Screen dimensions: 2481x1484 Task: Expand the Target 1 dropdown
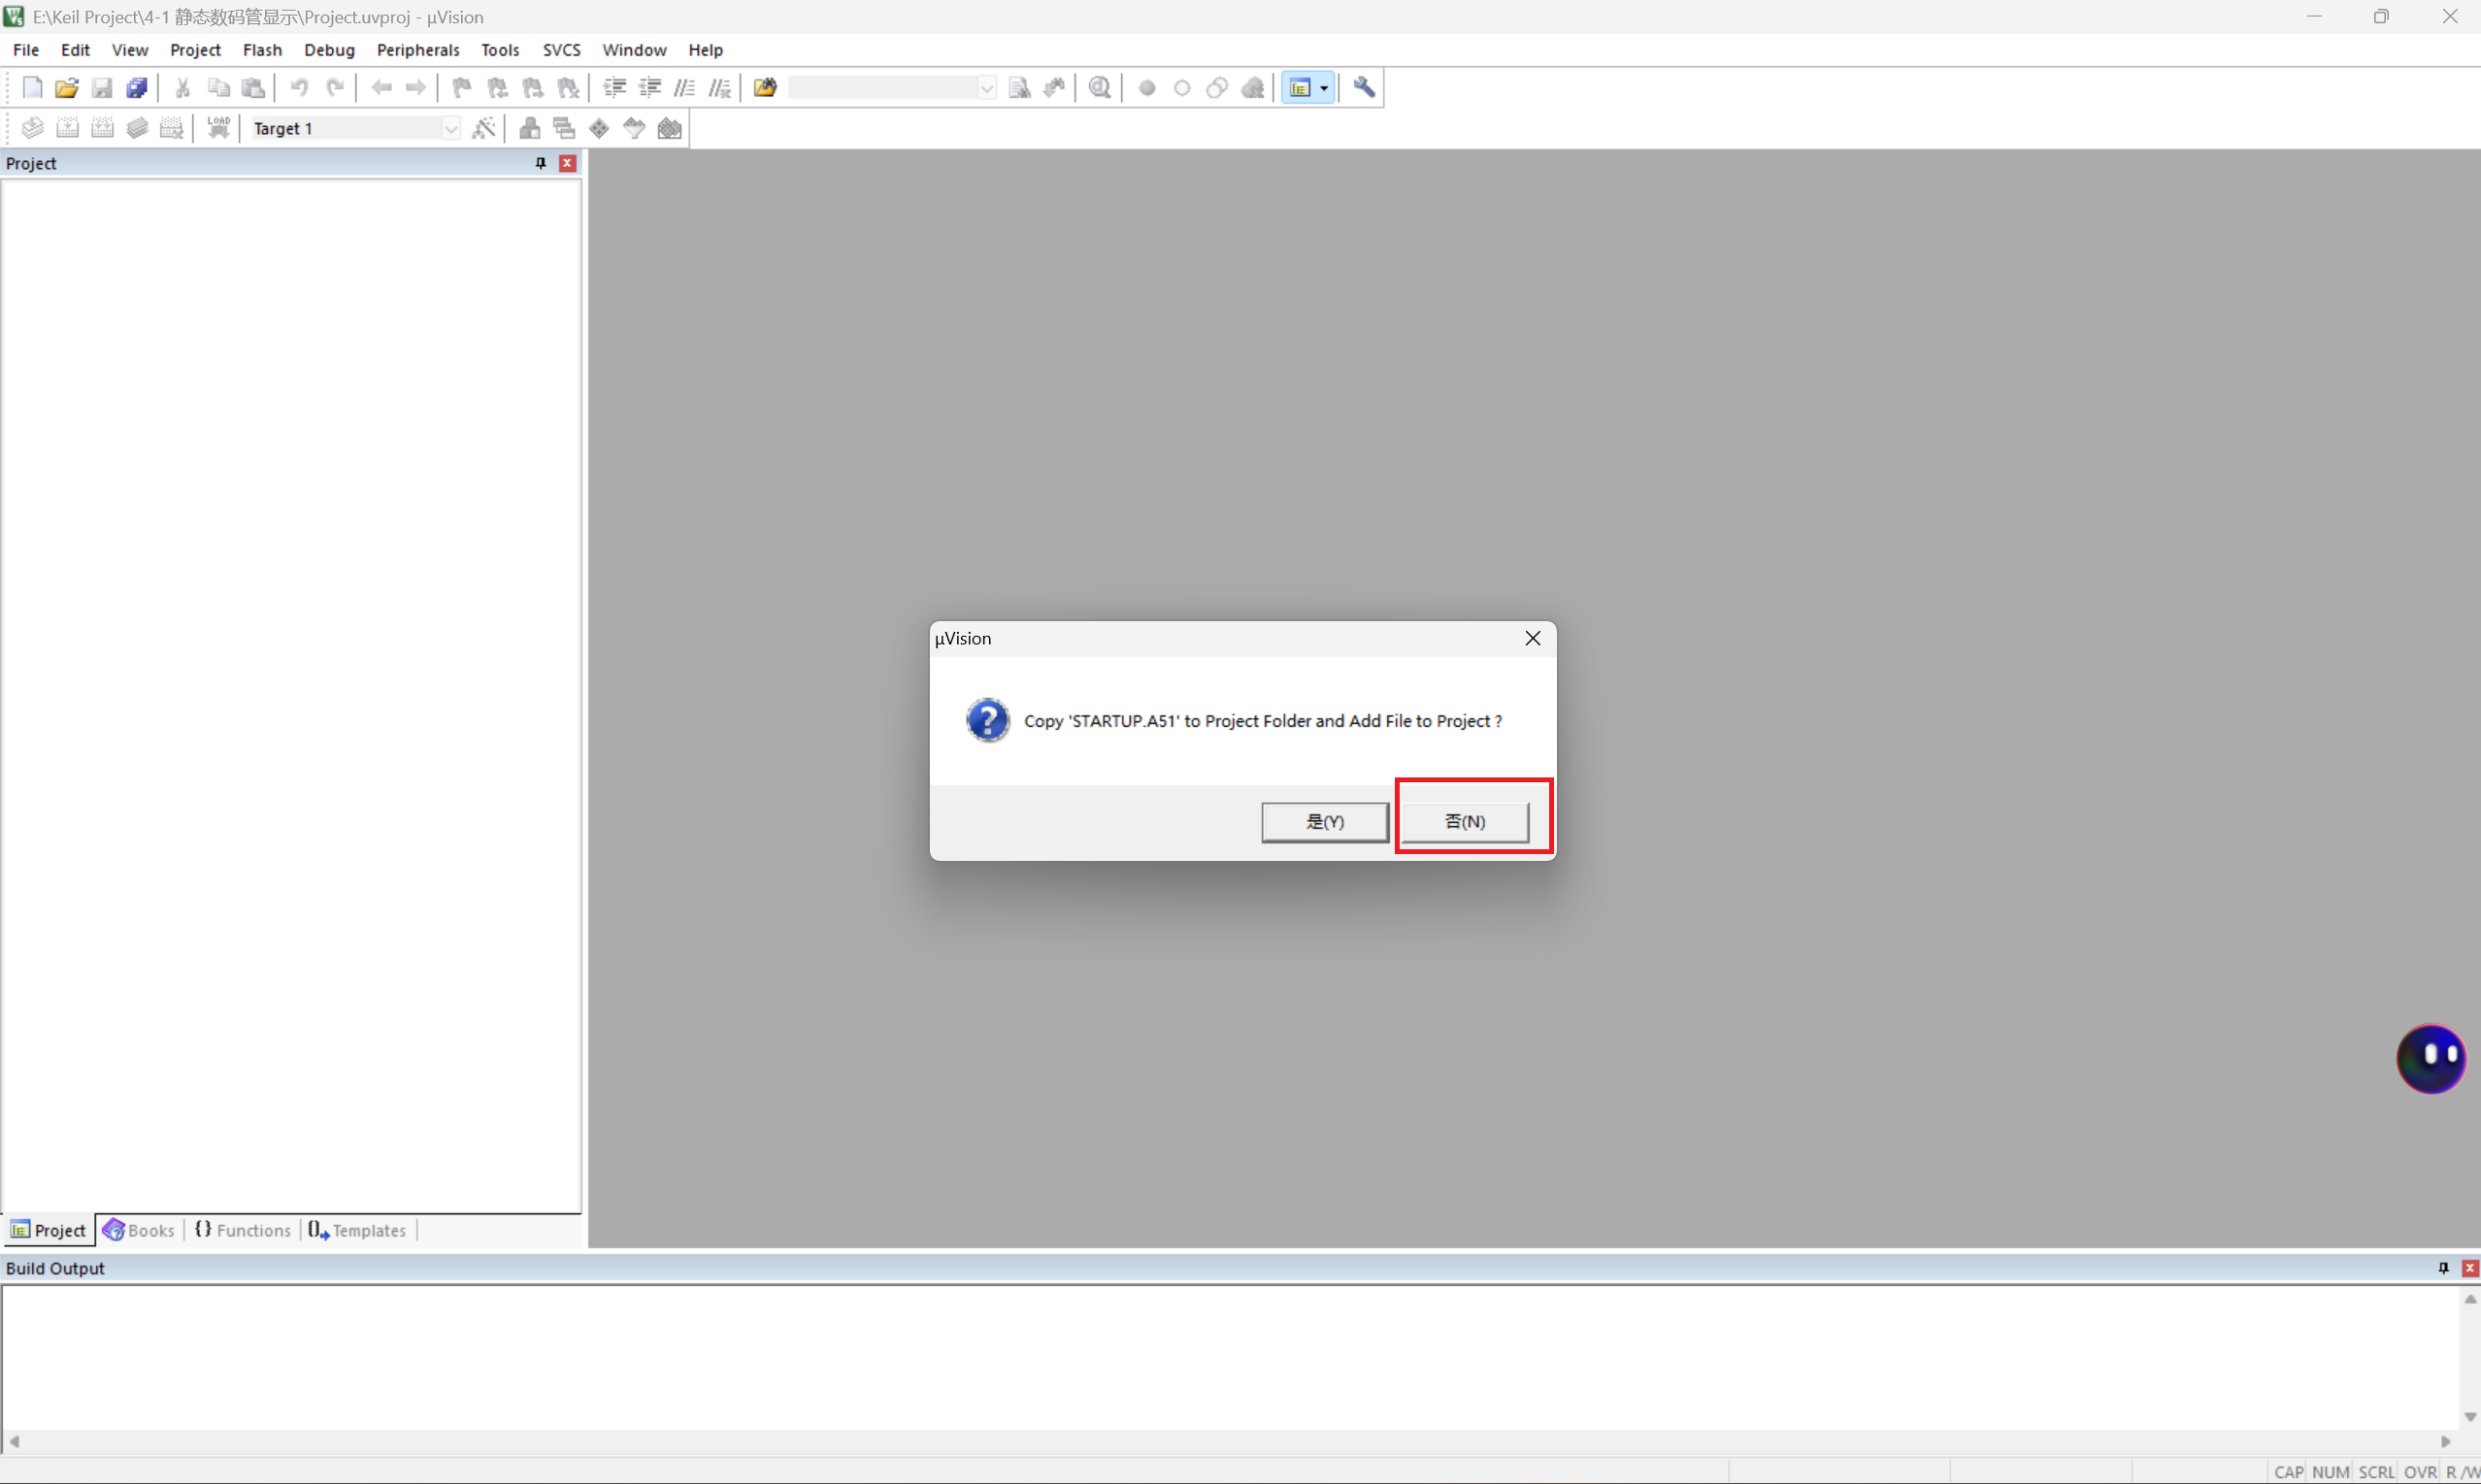click(x=451, y=128)
